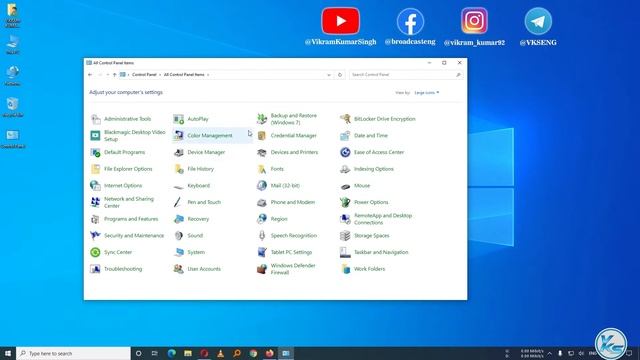Open the Color Management icon
Screen dimensions: 640x360
coord(179,136)
